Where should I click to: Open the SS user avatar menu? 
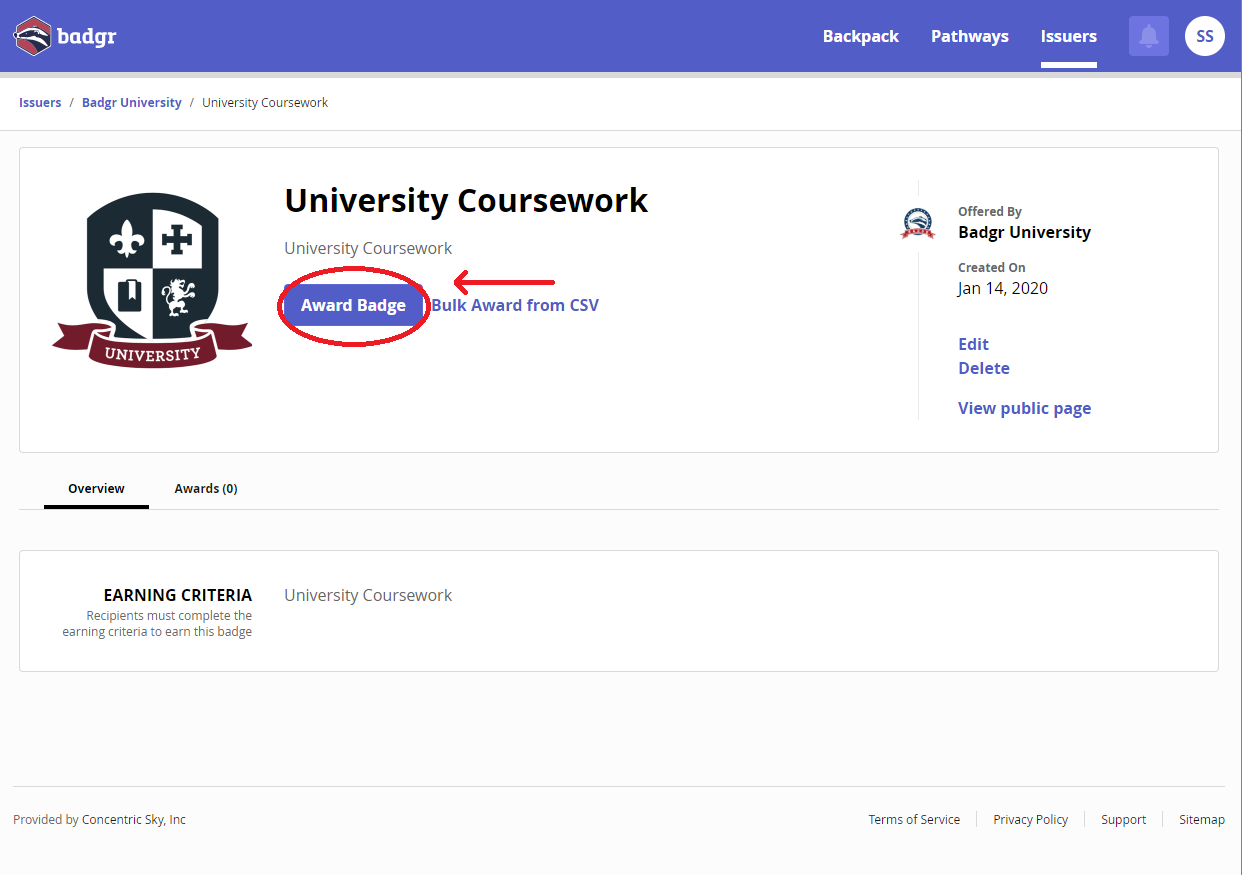coord(1205,36)
